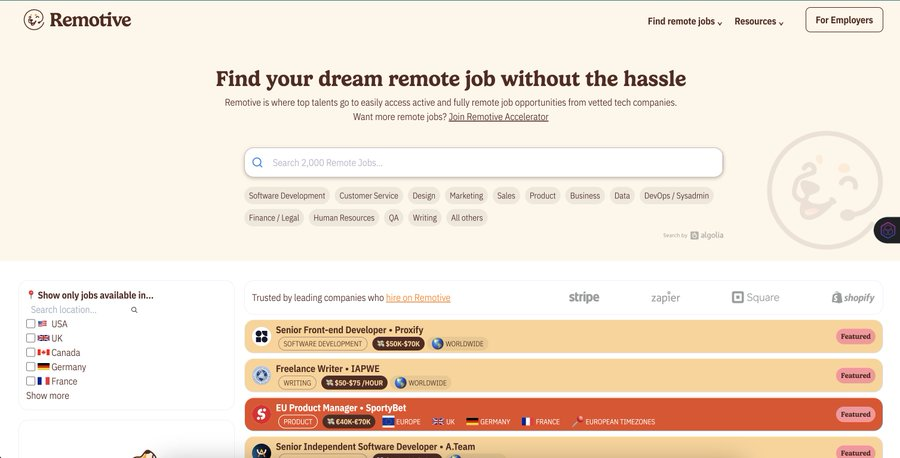The image size is (900, 458).
Task: Click the Remotive logo icon
Action: 34,20
